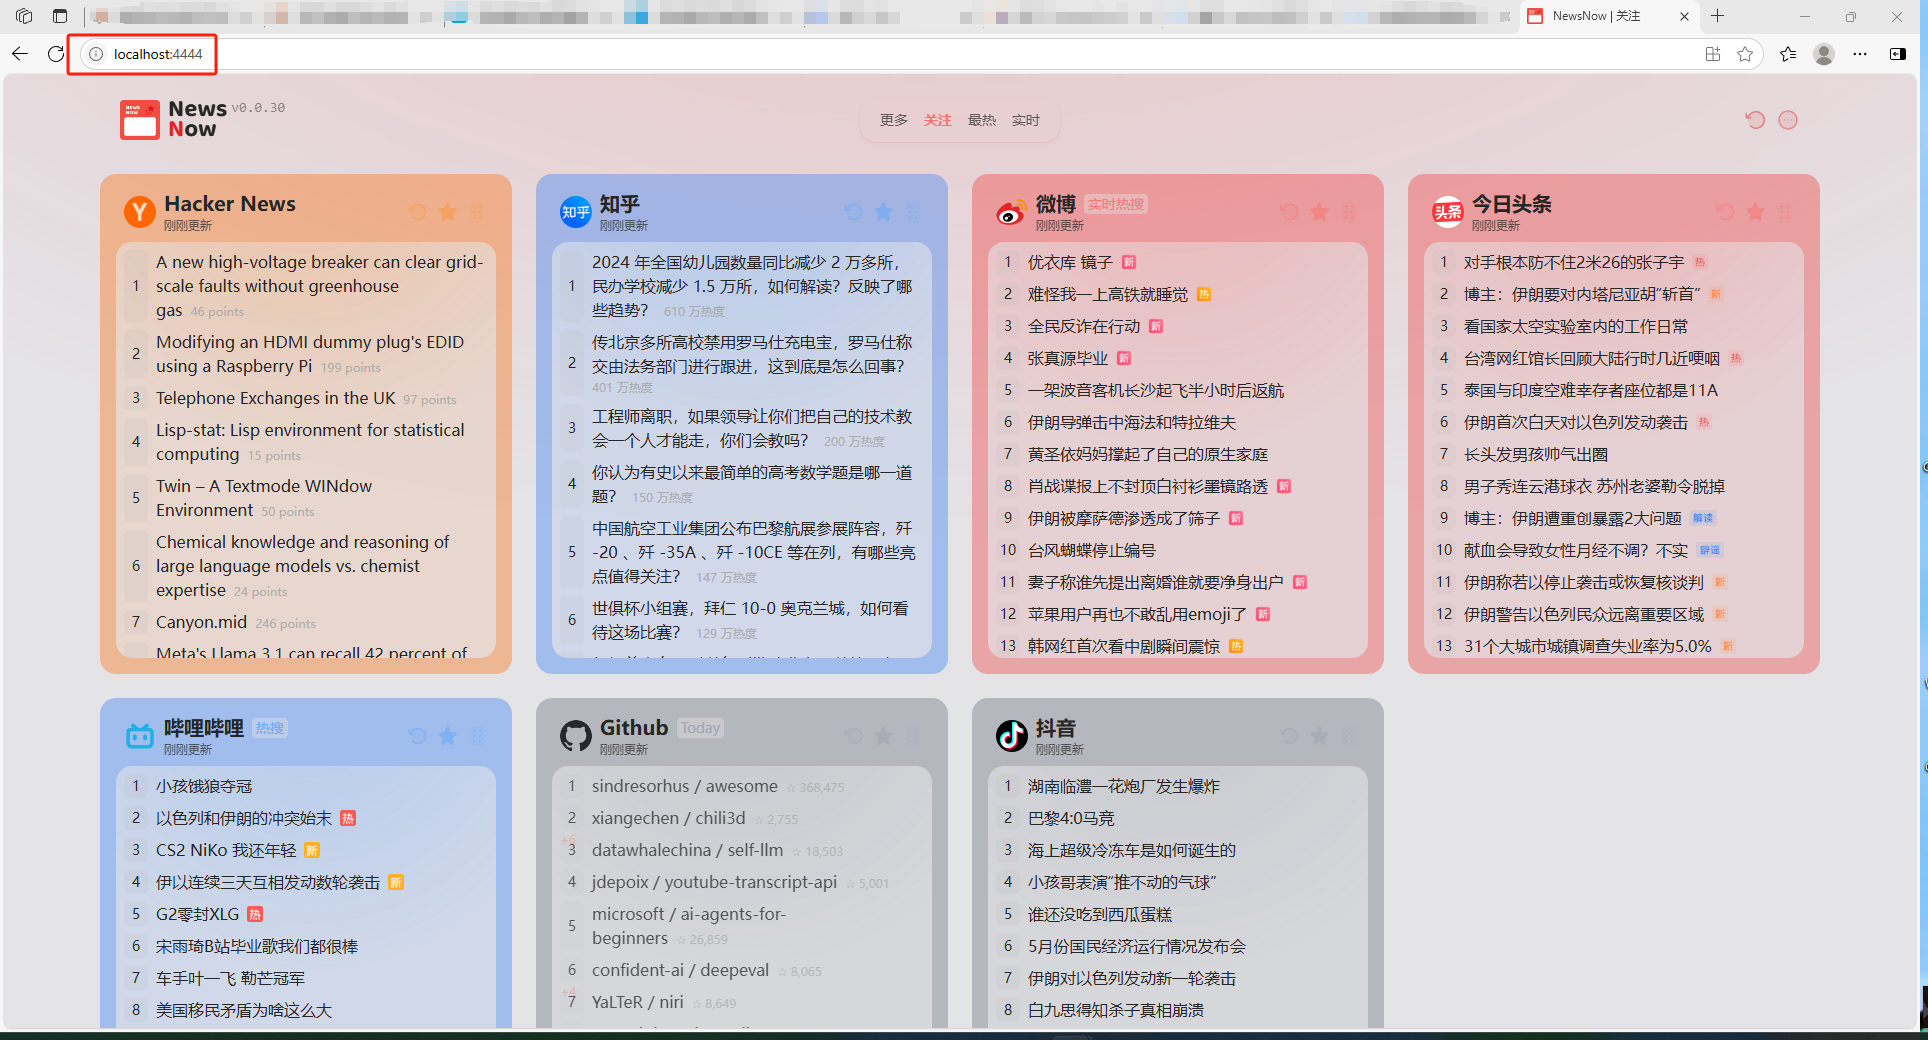
Task: Open the browser settings menu
Action: tap(1861, 54)
